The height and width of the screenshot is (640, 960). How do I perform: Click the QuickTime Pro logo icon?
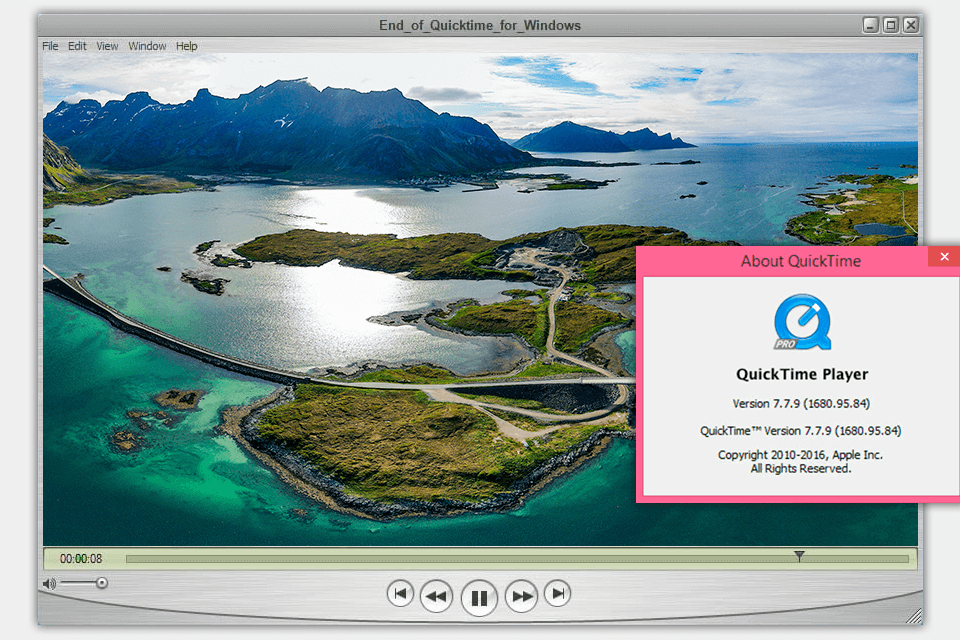802,322
